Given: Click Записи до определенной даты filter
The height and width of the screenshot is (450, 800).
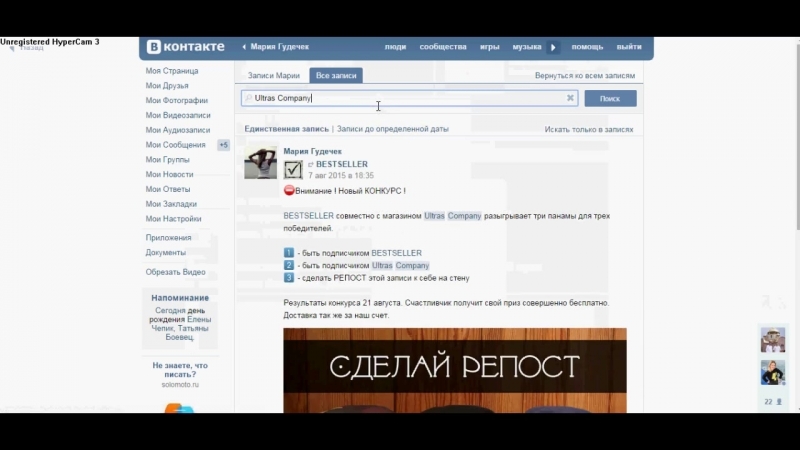Looking at the screenshot, I should [x=392, y=129].
